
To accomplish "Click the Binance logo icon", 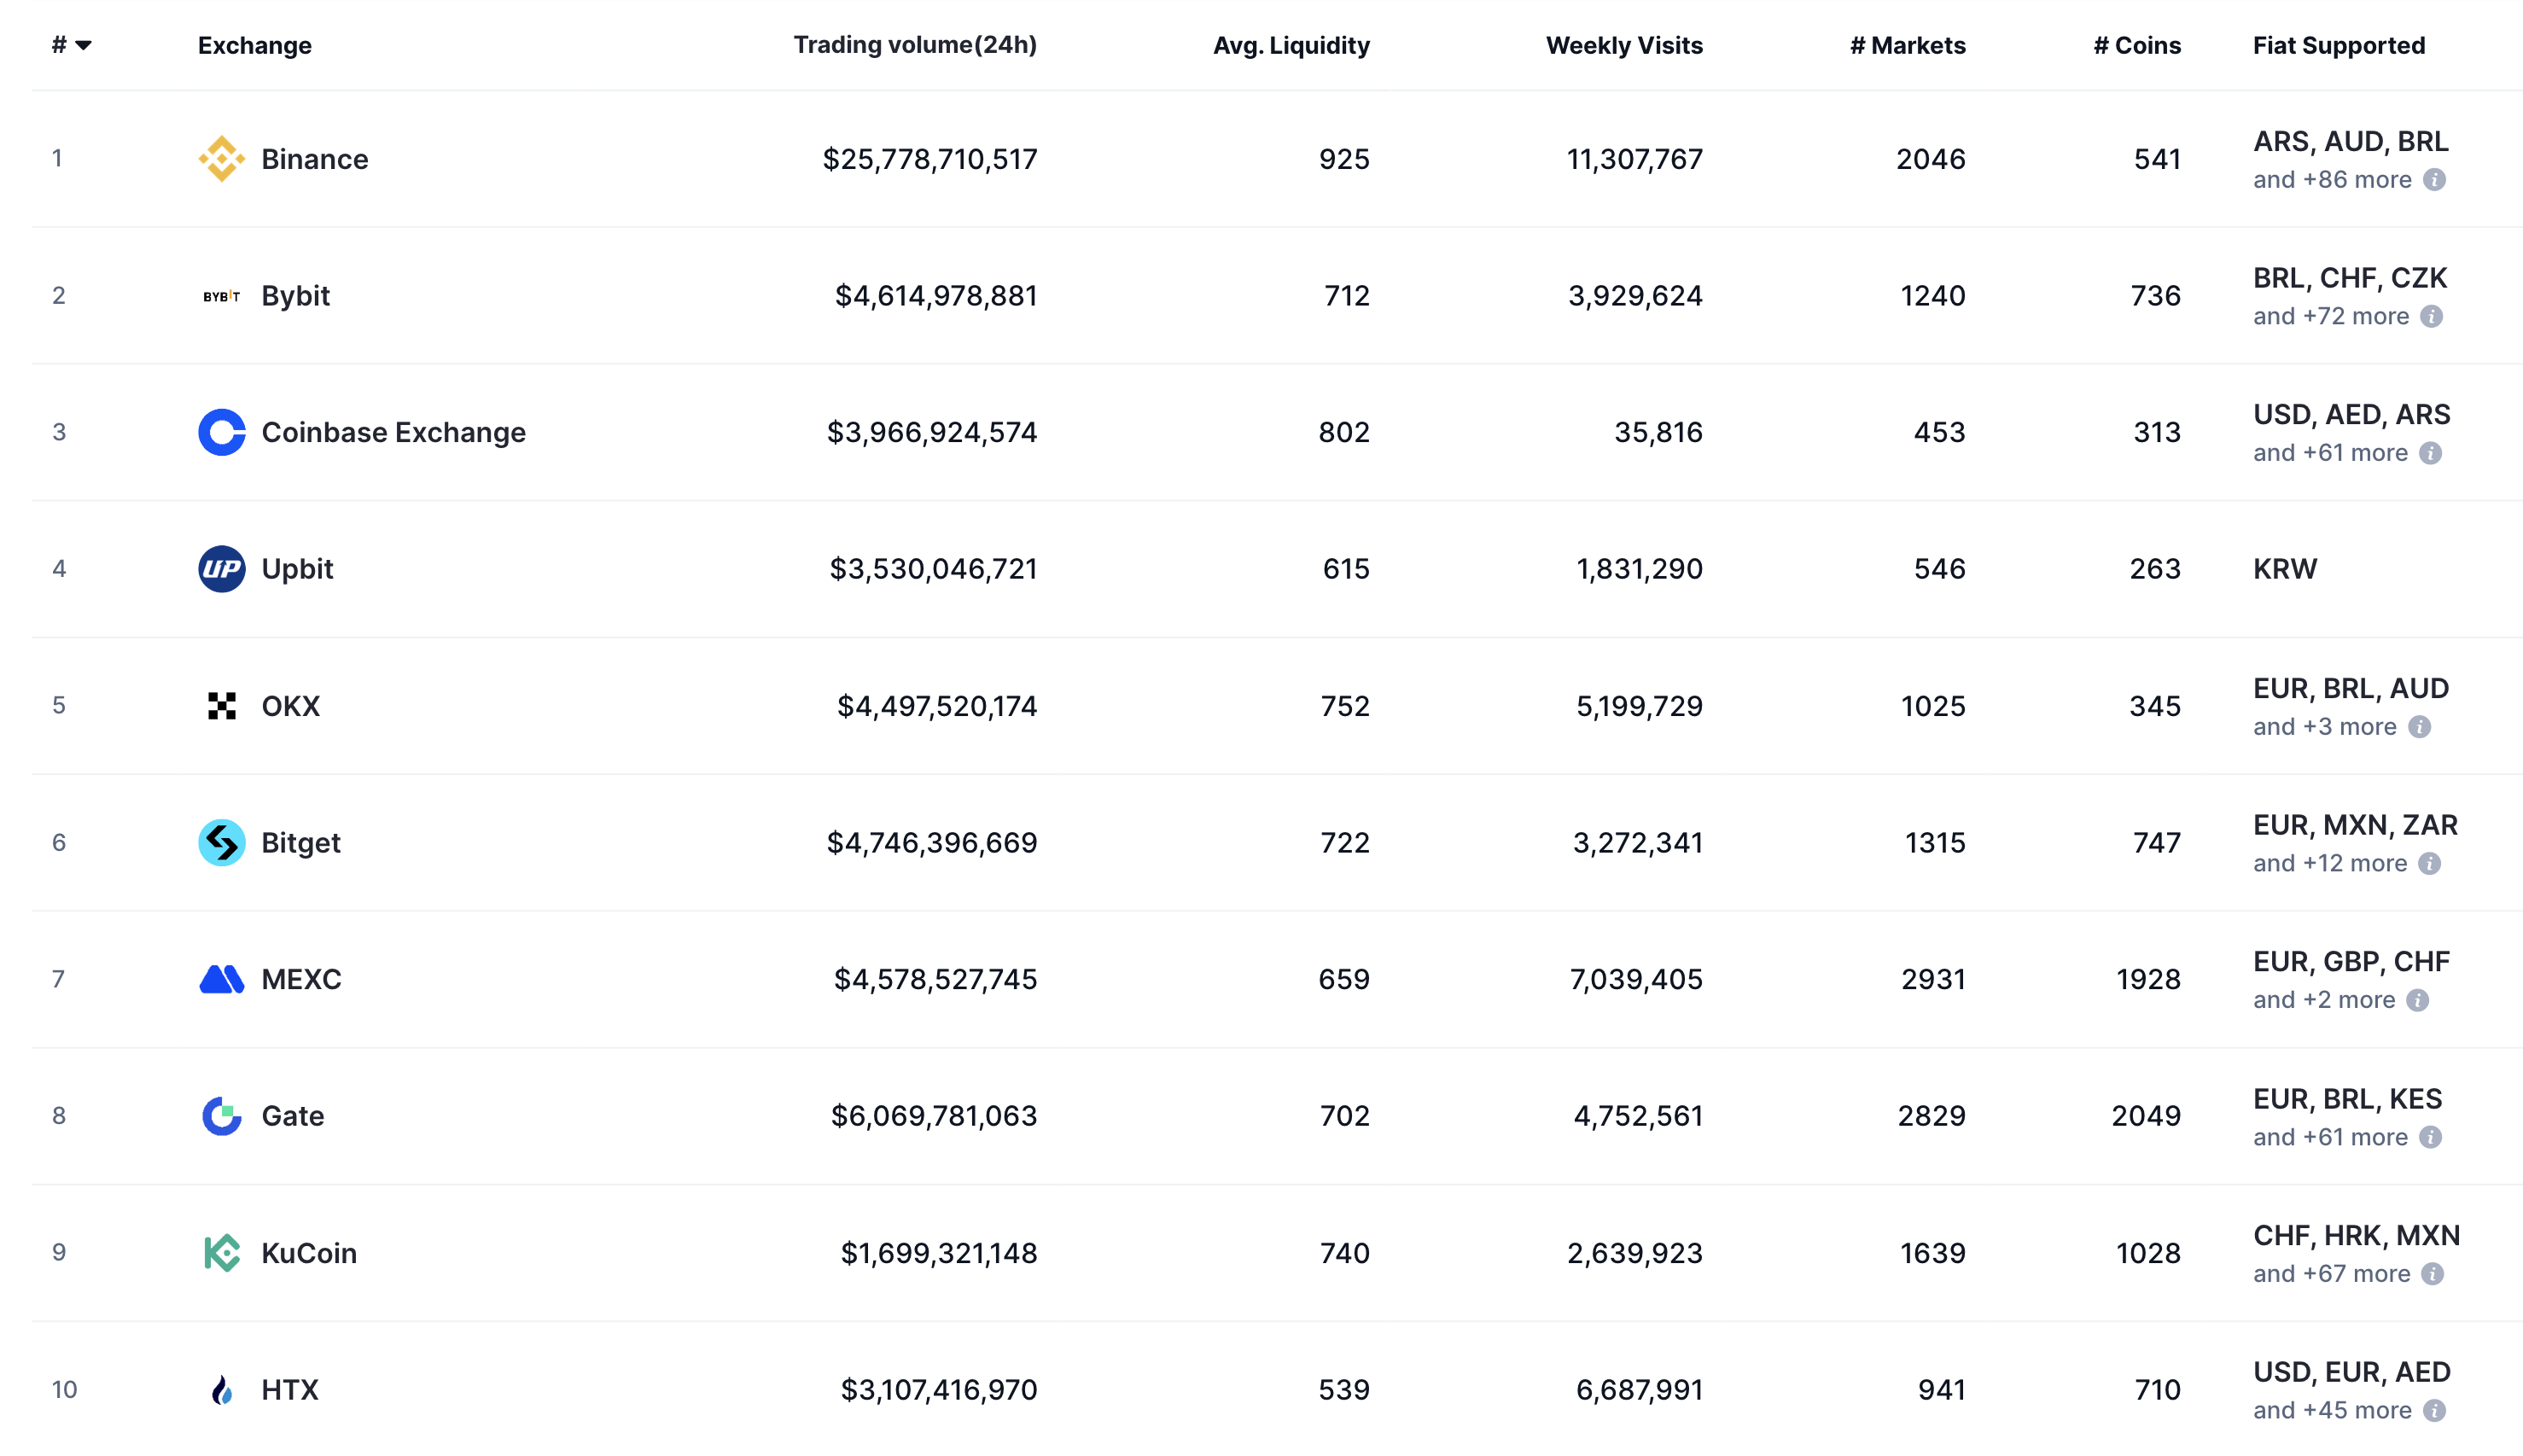I will [221, 159].
